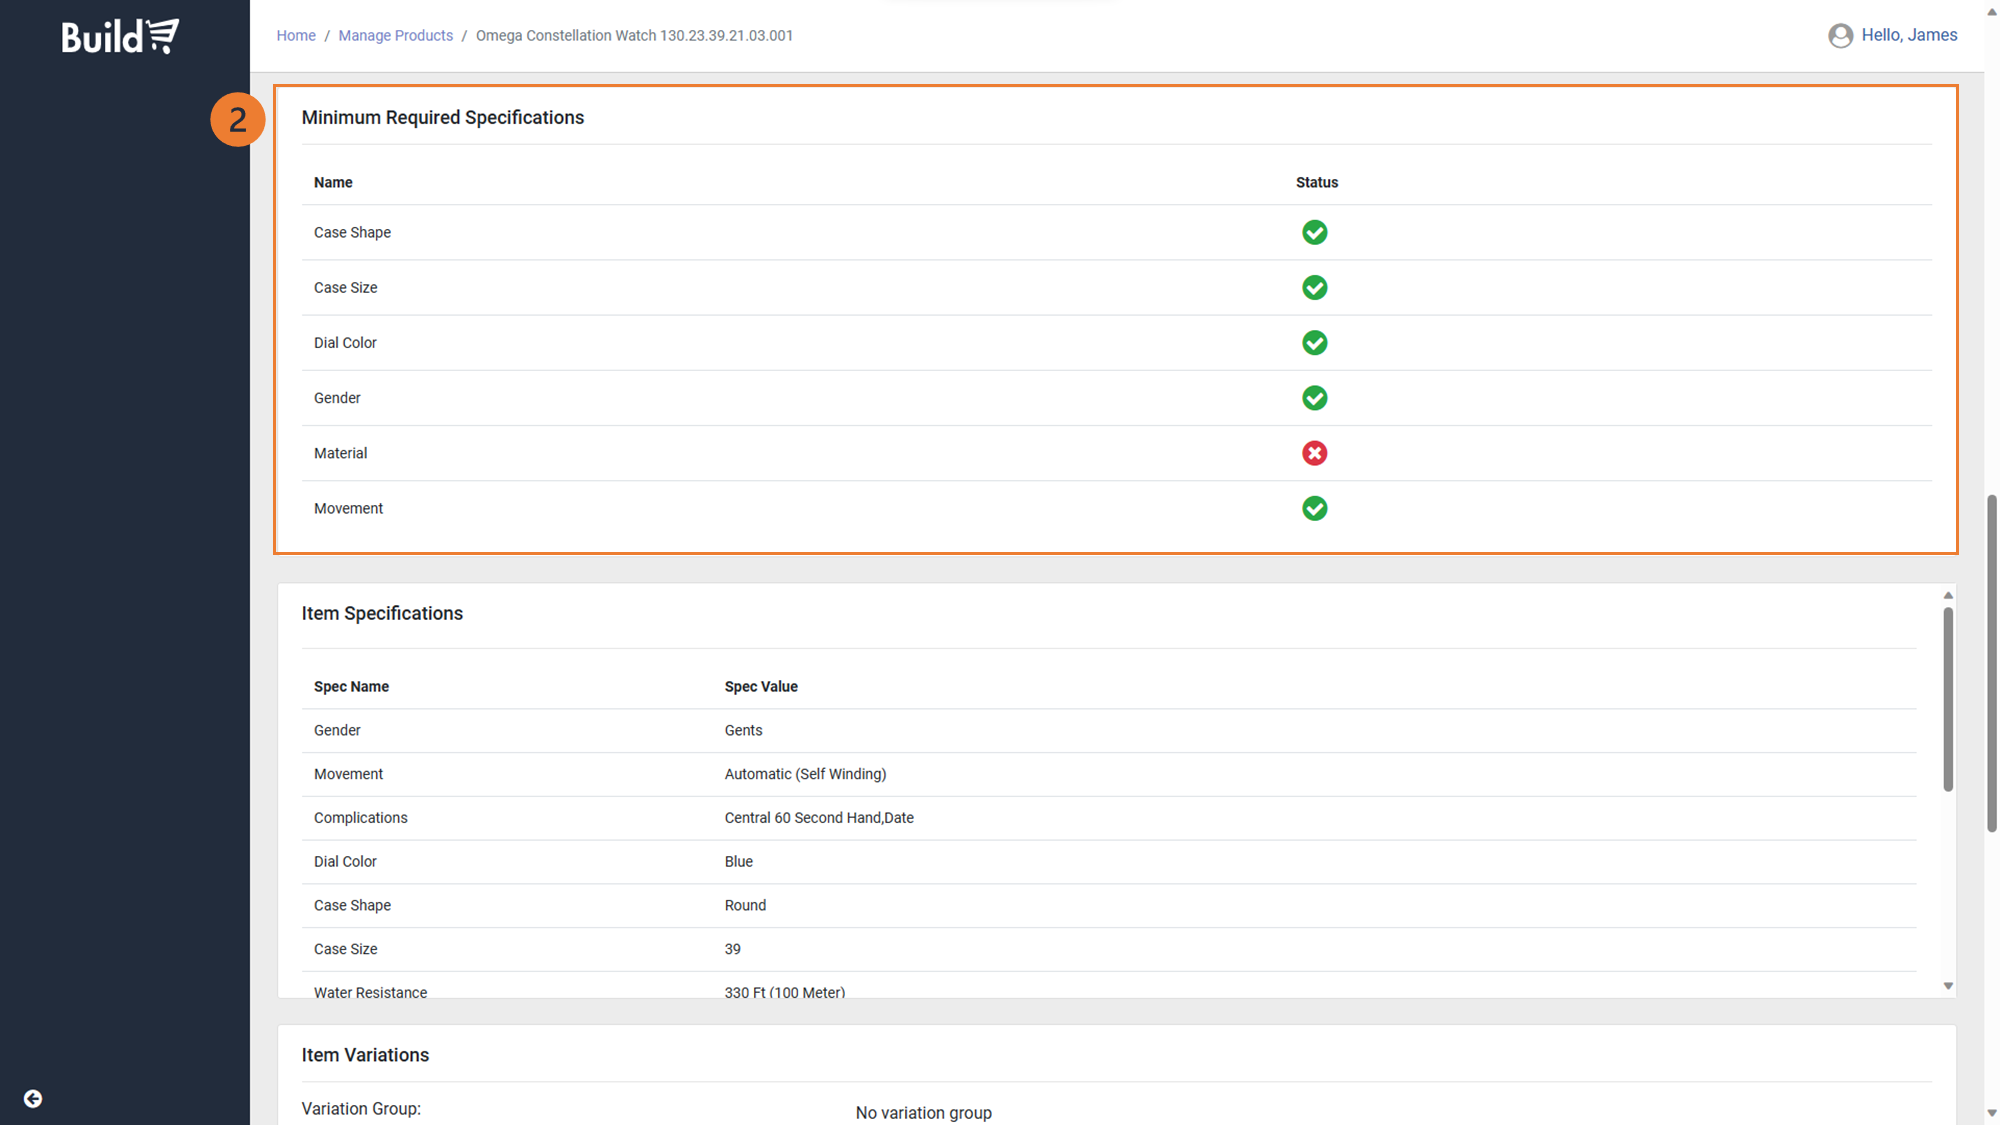
Task: Click Material red cross status icon
Action: (x=1314, y=453)
